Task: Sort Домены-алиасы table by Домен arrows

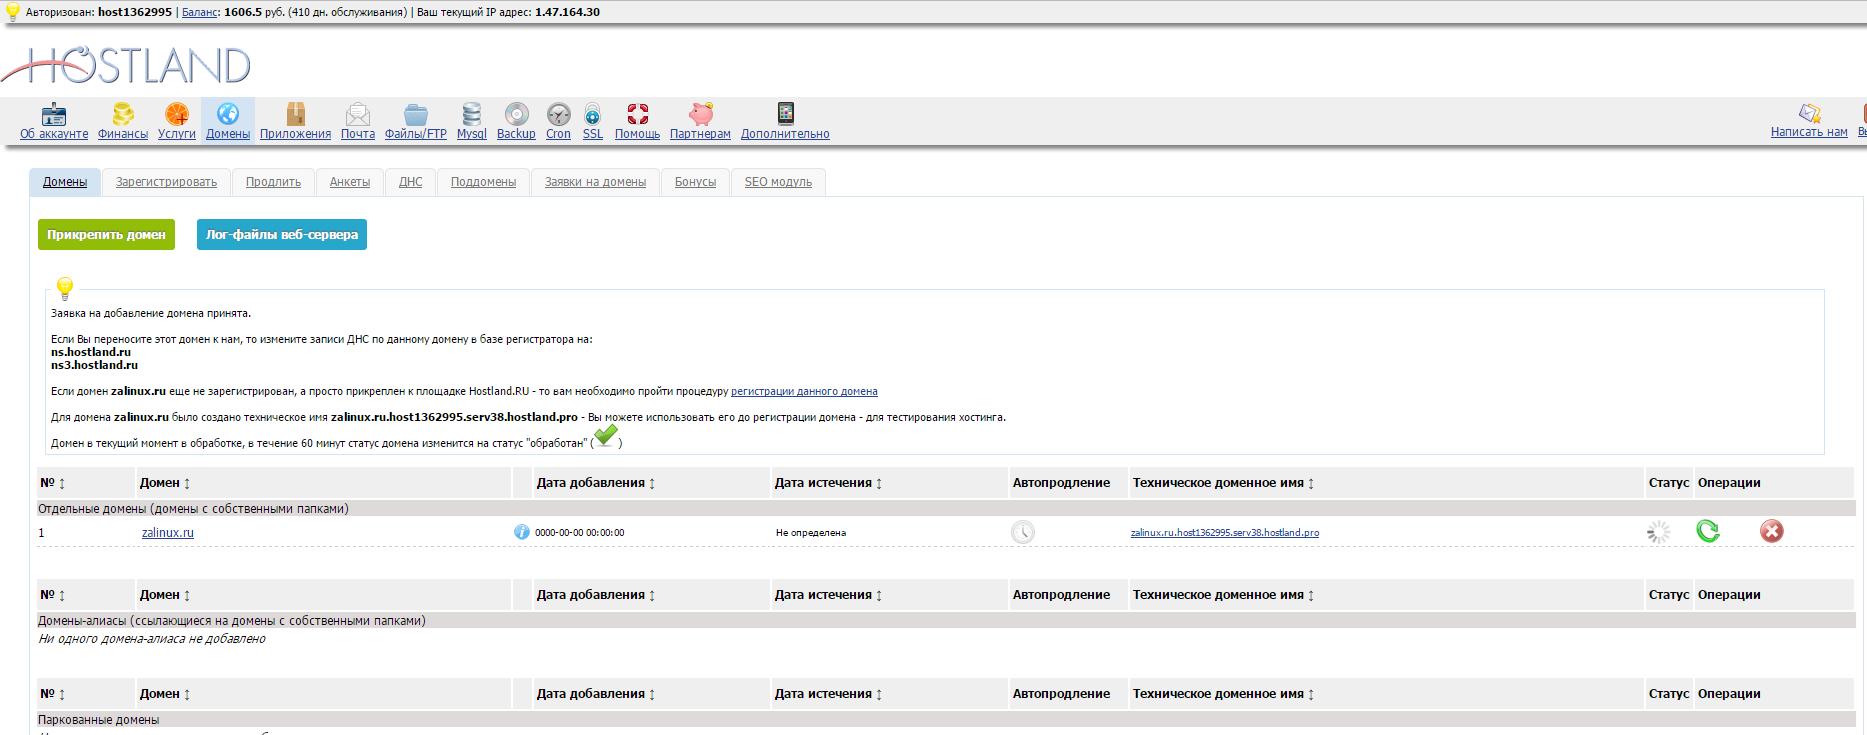Action: 187,595
